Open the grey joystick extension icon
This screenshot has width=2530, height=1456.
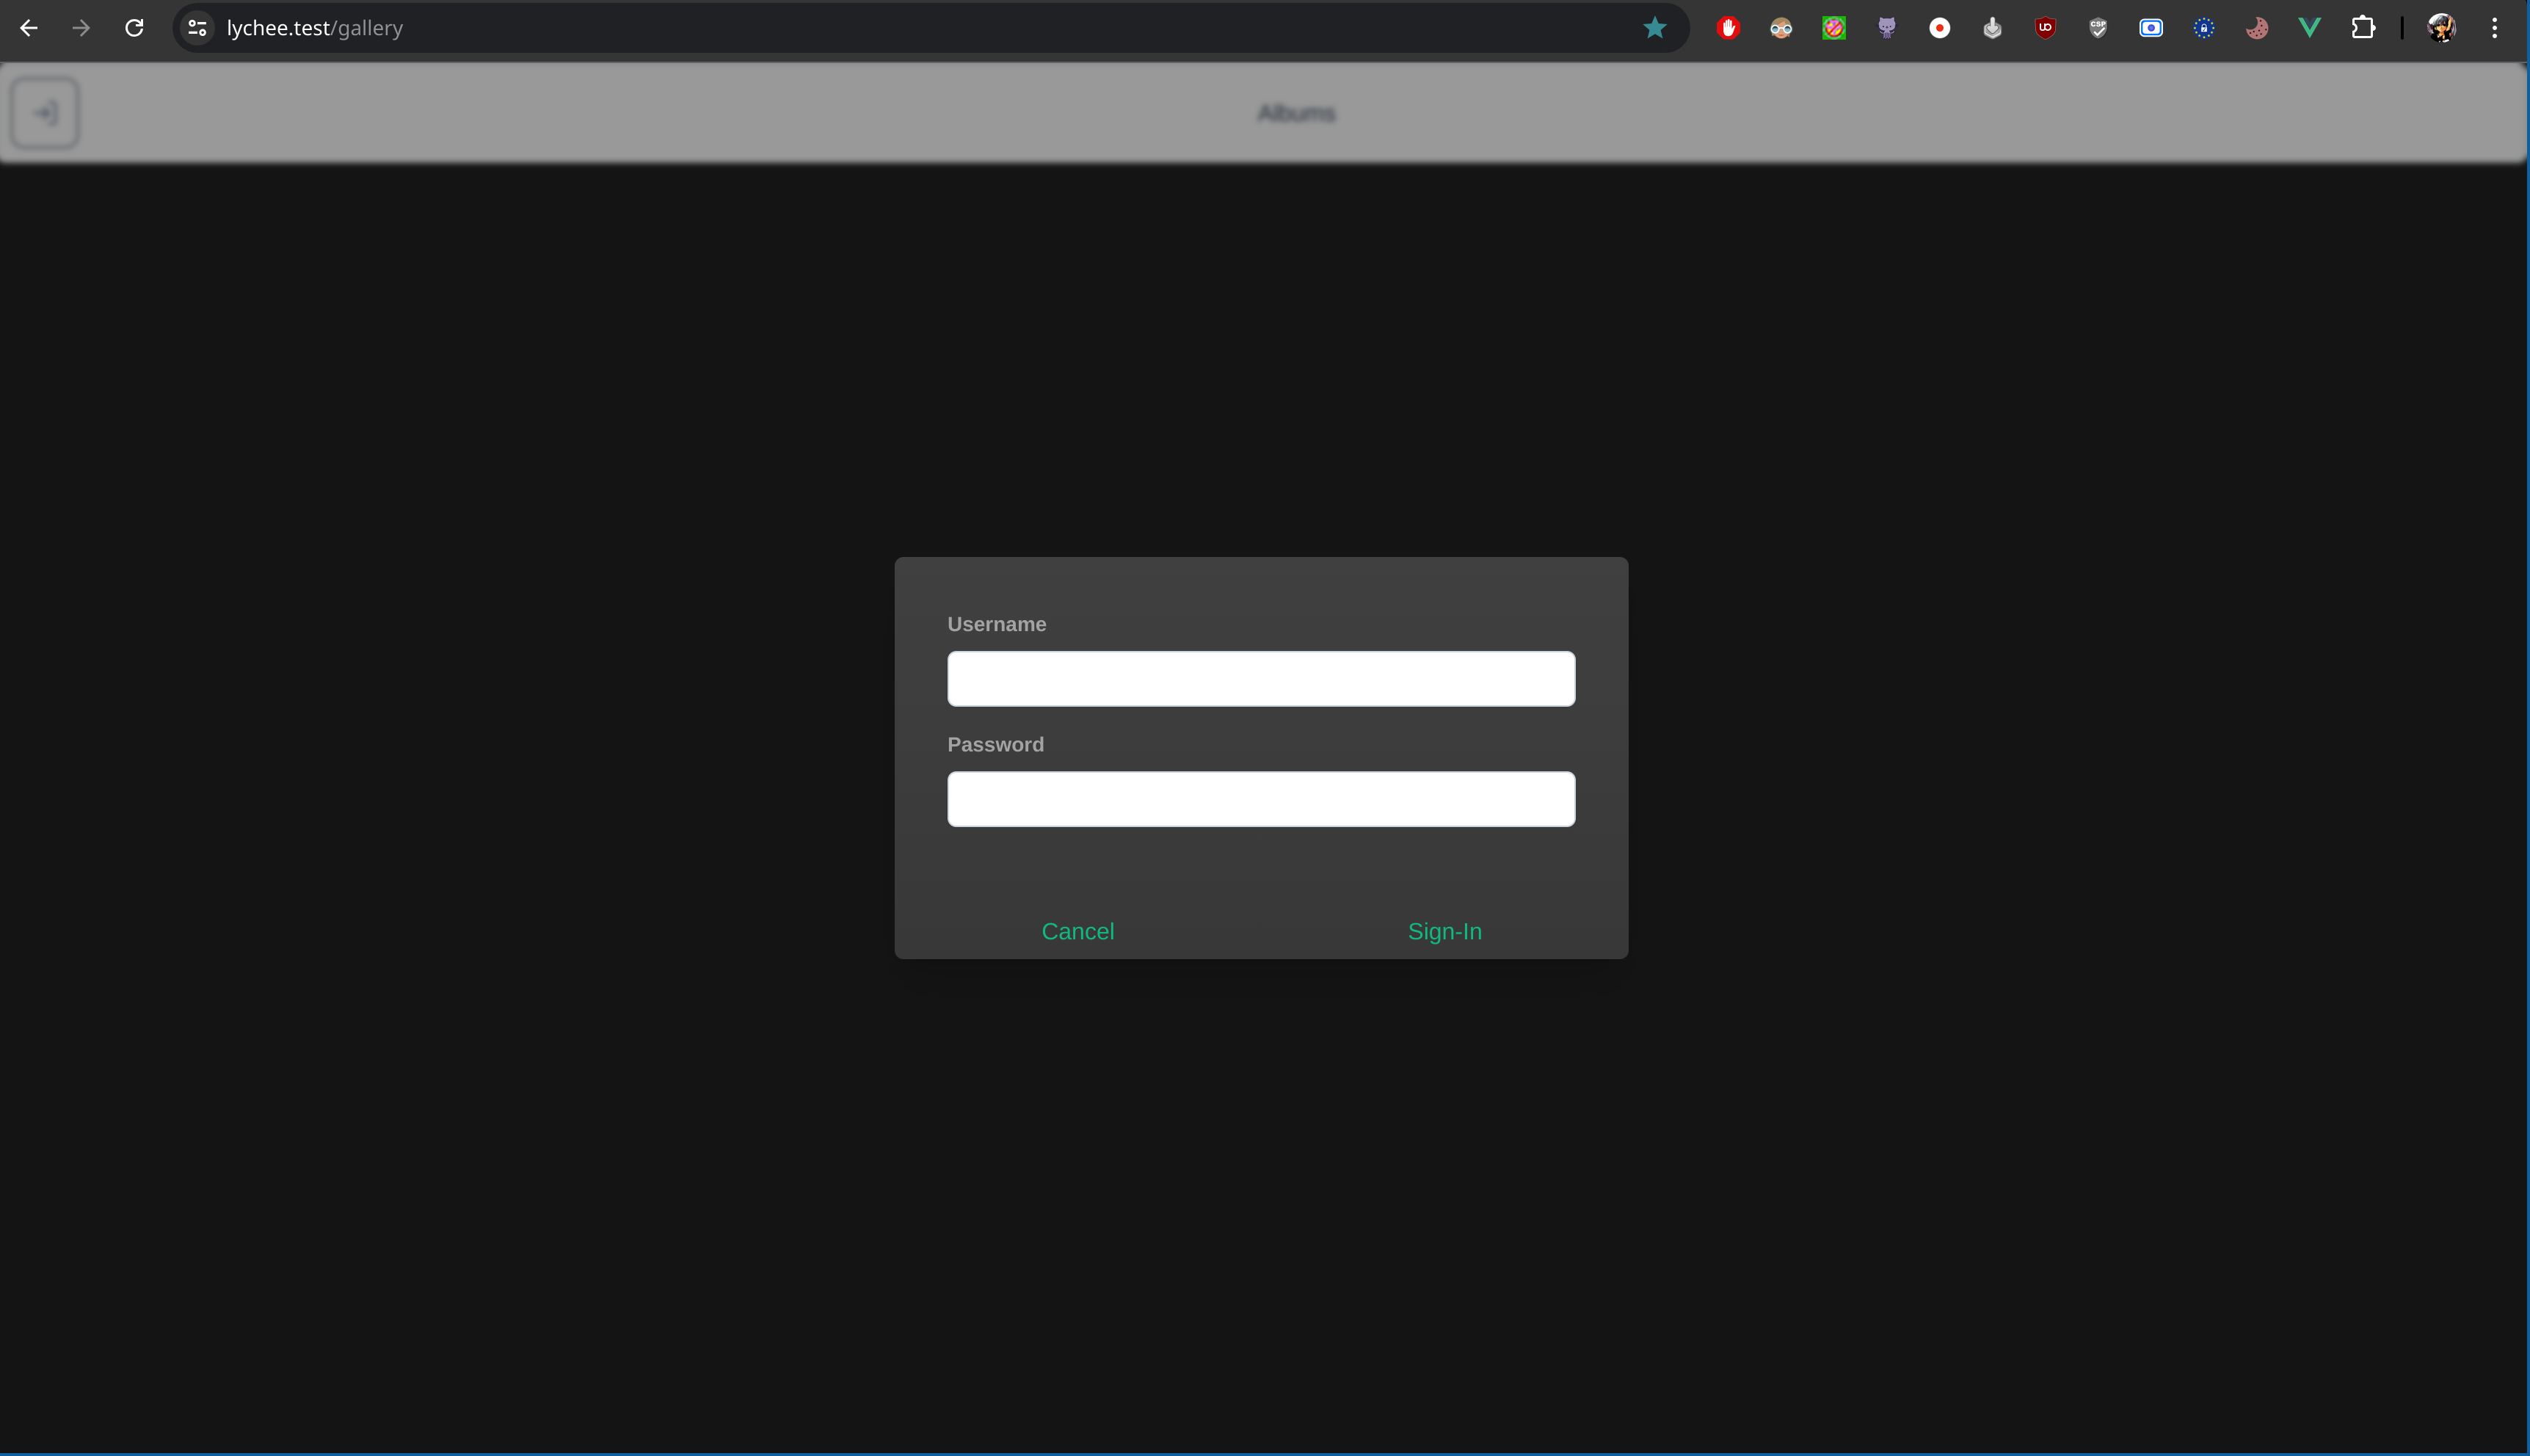[1993, 28]
